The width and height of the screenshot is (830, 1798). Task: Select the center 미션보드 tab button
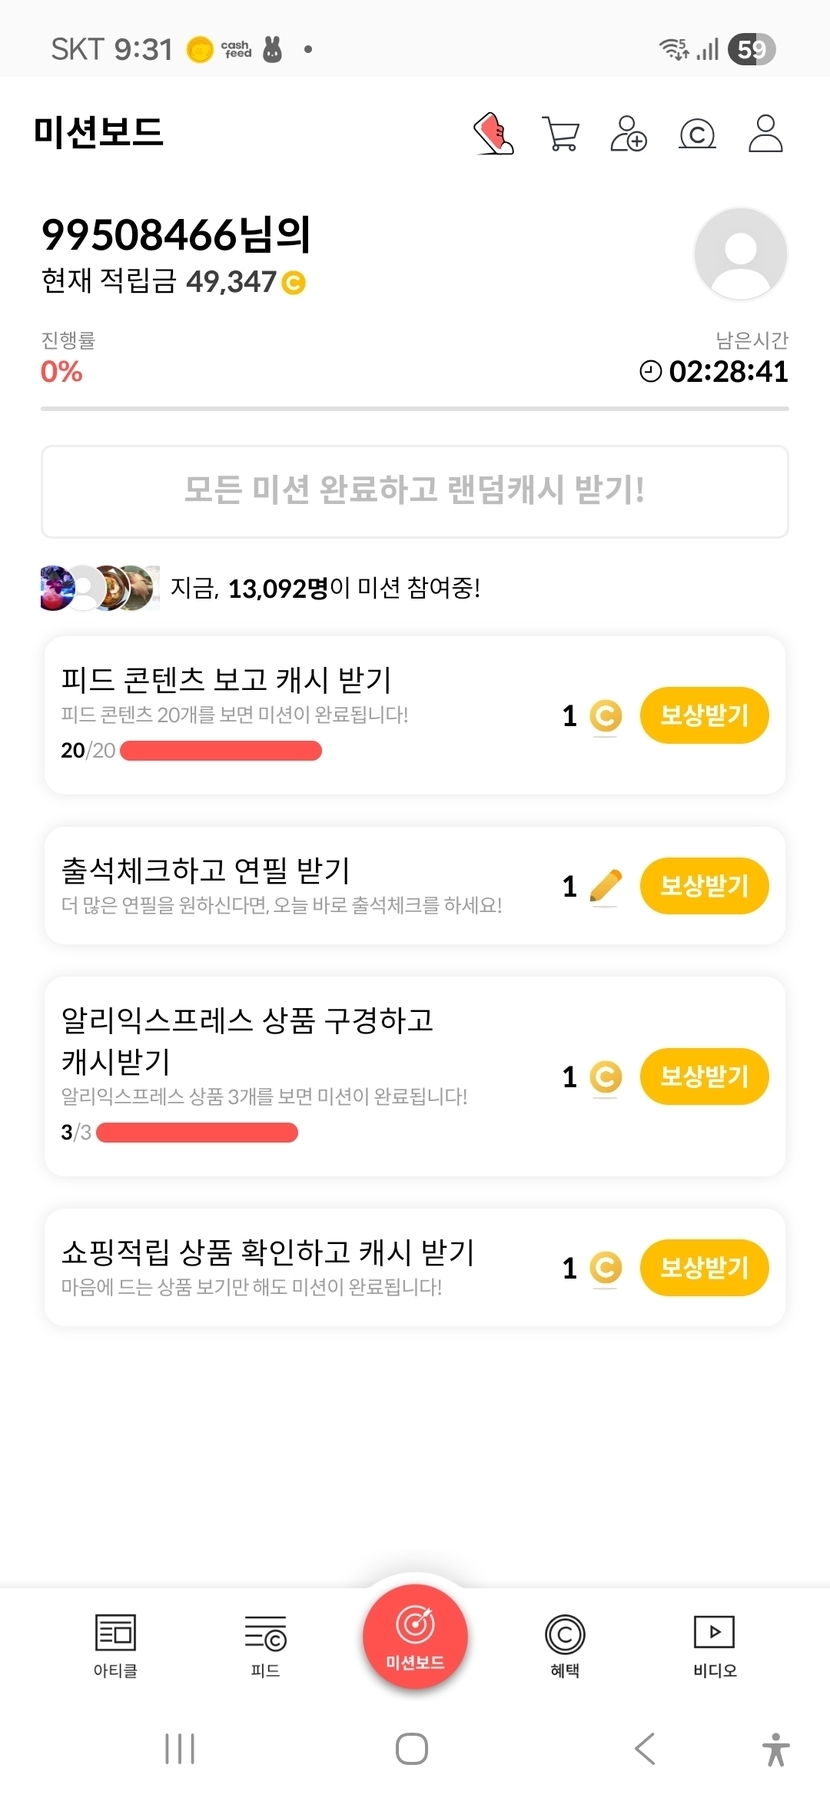tap(415, 1637)
